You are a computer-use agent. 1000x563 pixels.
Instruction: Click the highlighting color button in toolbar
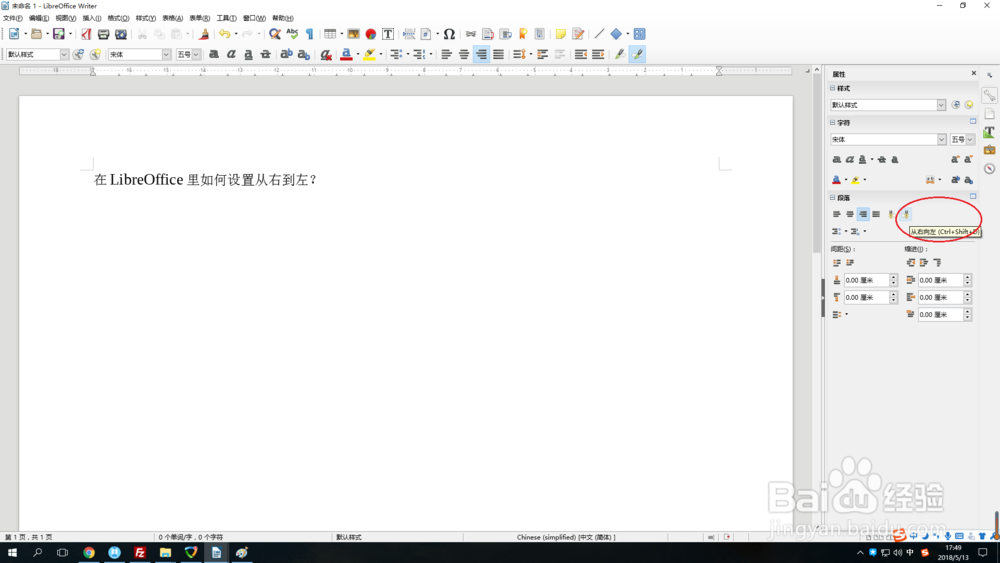pyautogui.click(x=369, y=54)
